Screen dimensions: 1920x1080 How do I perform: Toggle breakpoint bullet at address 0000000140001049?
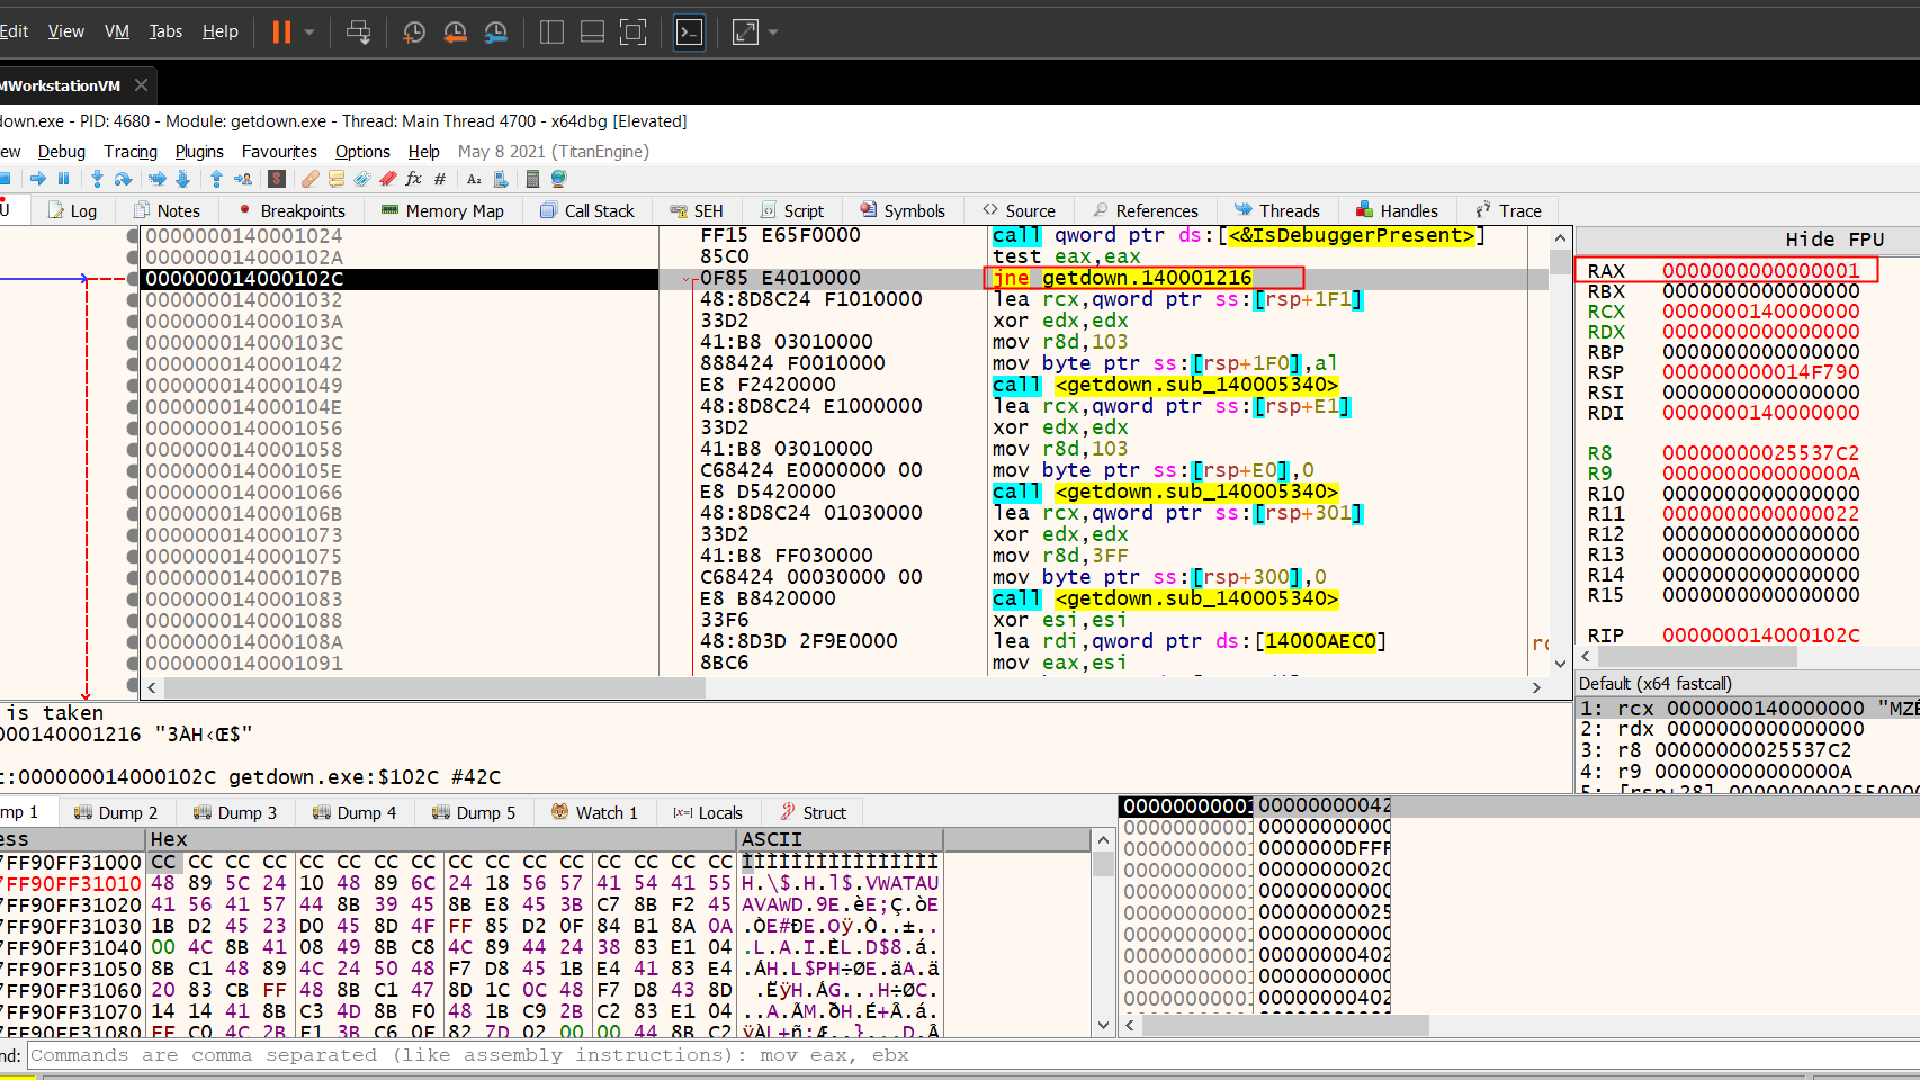[132, 385]
